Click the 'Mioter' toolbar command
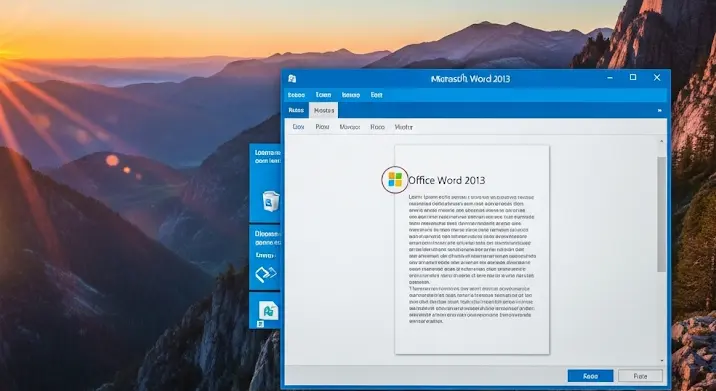The width and height of the screenshot is (716, 391). pos(404,127)
